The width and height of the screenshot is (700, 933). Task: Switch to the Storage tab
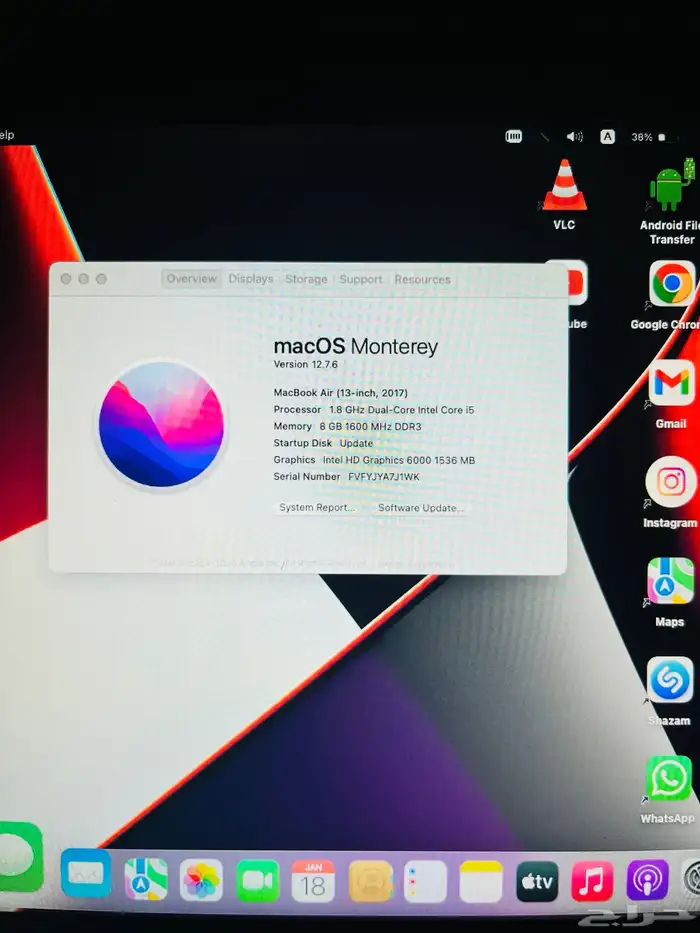[306, 280]
